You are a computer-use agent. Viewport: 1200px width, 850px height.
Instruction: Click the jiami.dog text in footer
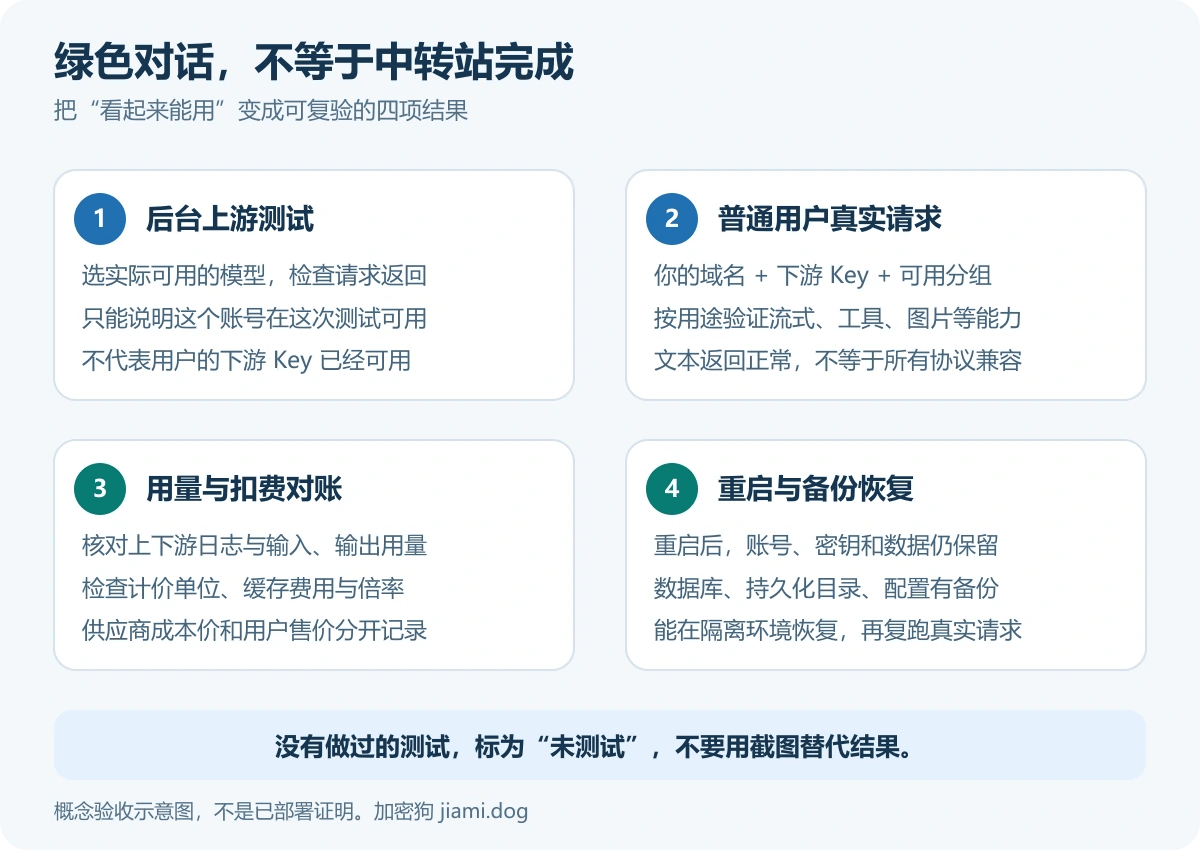(x=483, y=811)
